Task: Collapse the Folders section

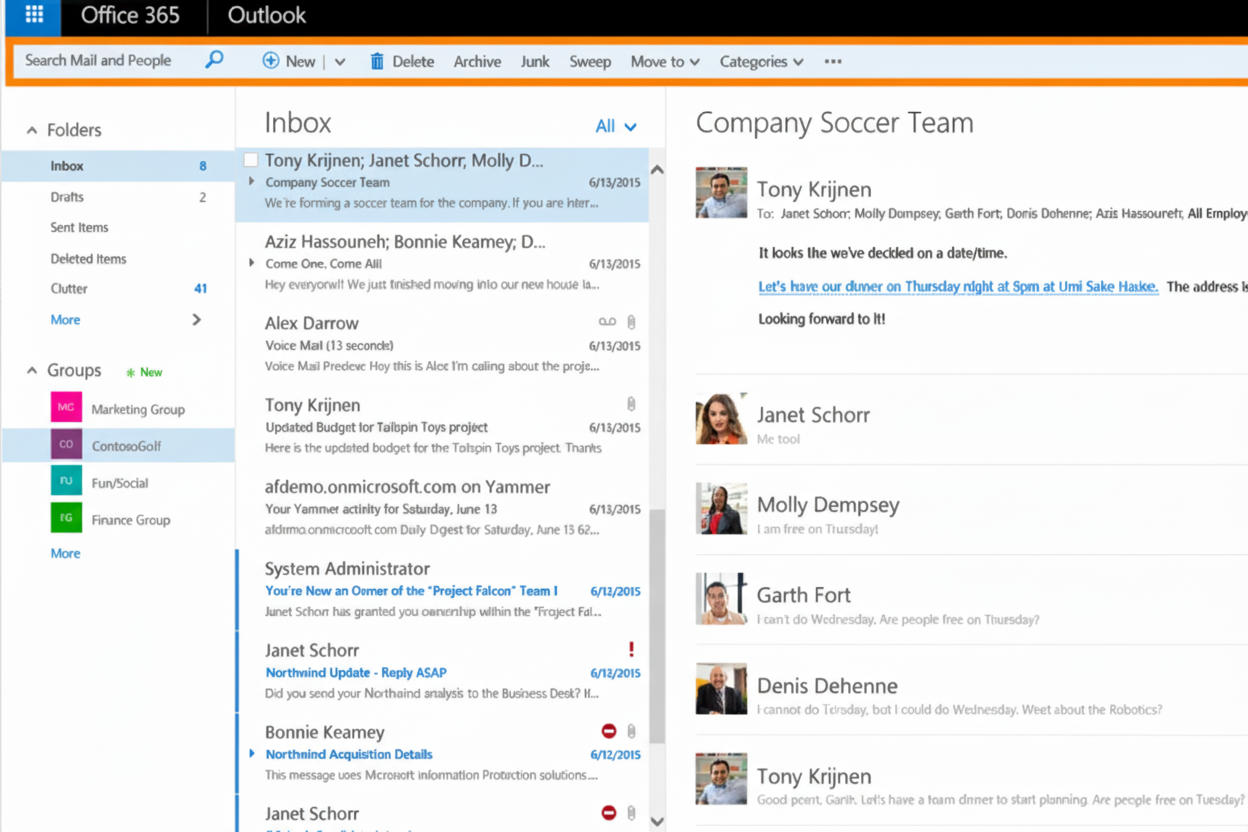Action: [x=33, y=130]
